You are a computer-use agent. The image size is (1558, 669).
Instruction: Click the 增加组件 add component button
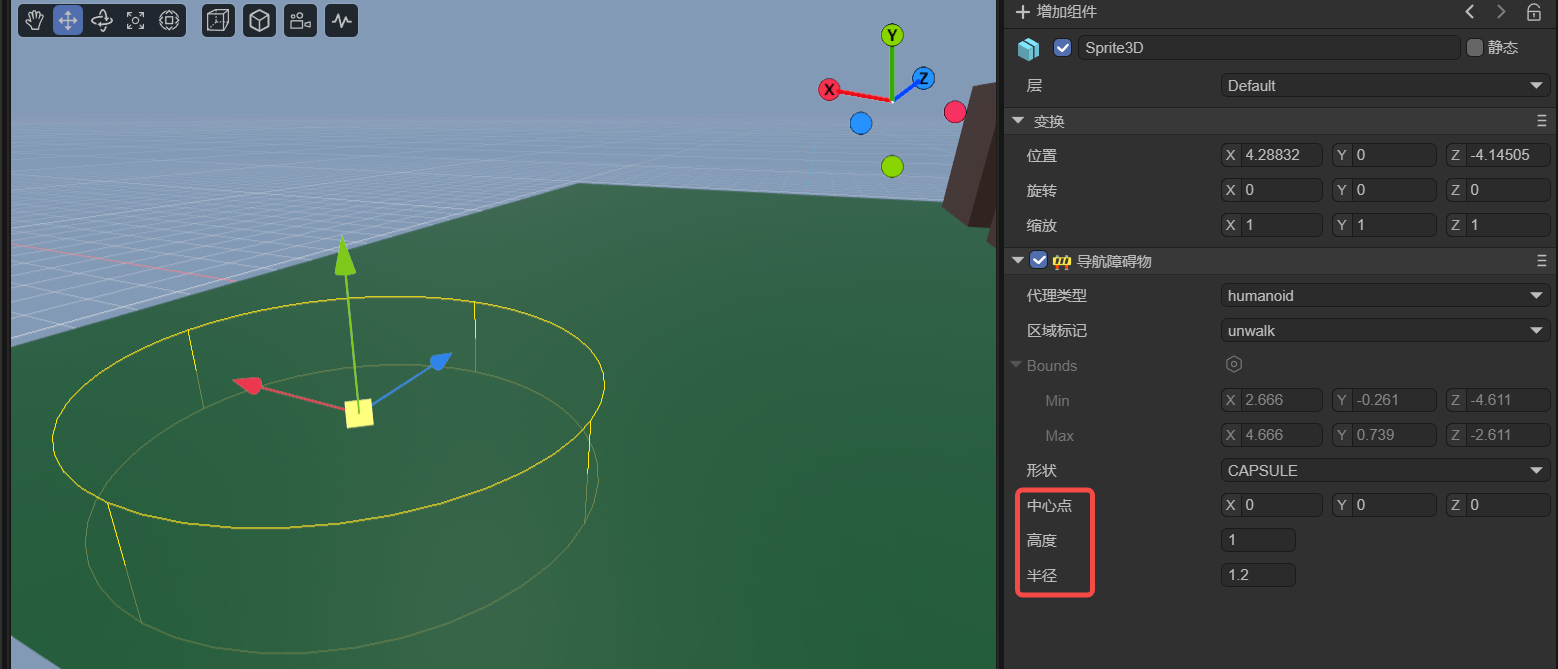(x=1058, y=12)
